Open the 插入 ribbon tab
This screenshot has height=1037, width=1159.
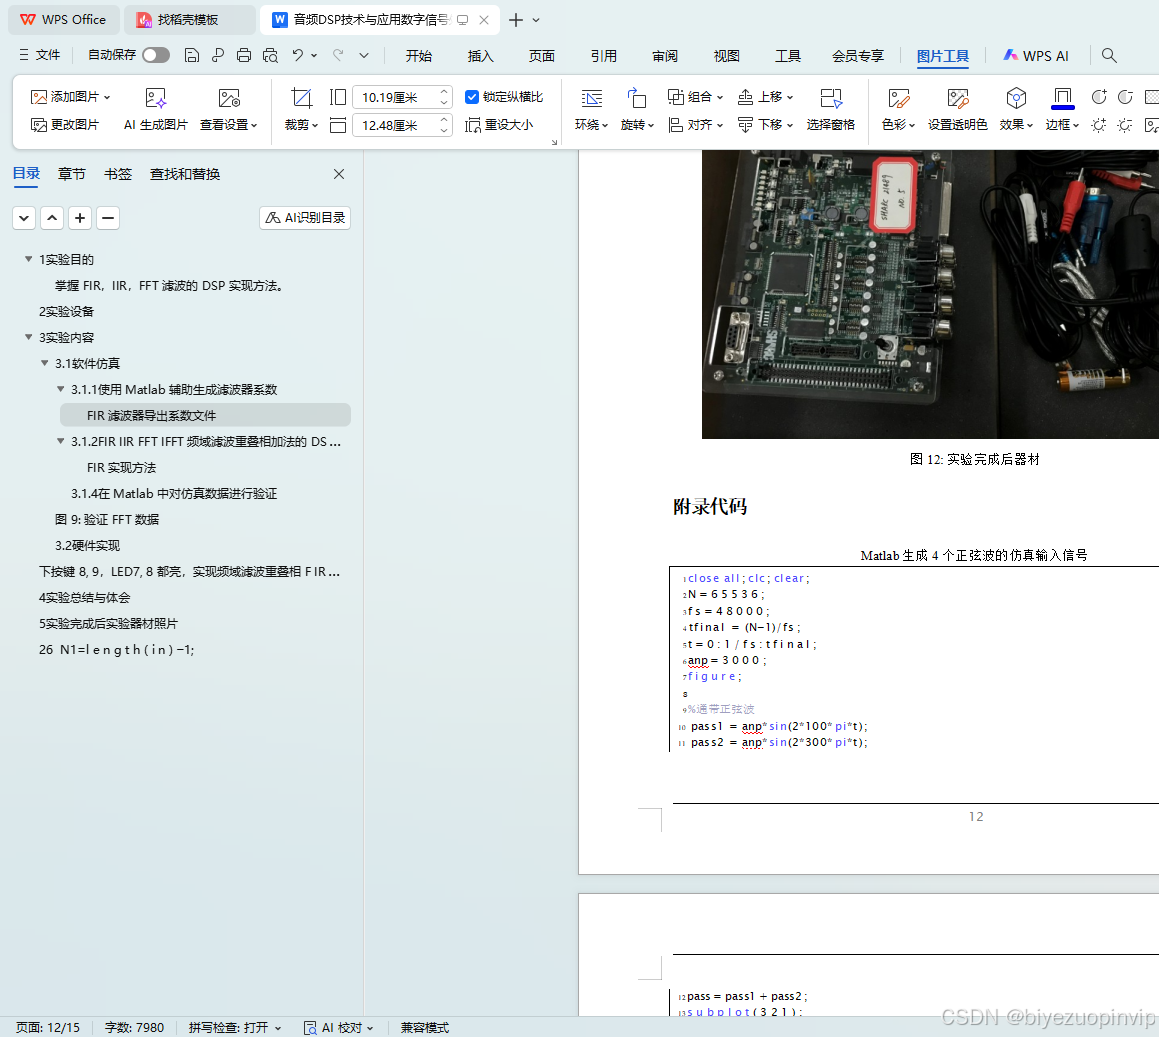[x=480, y=55]
